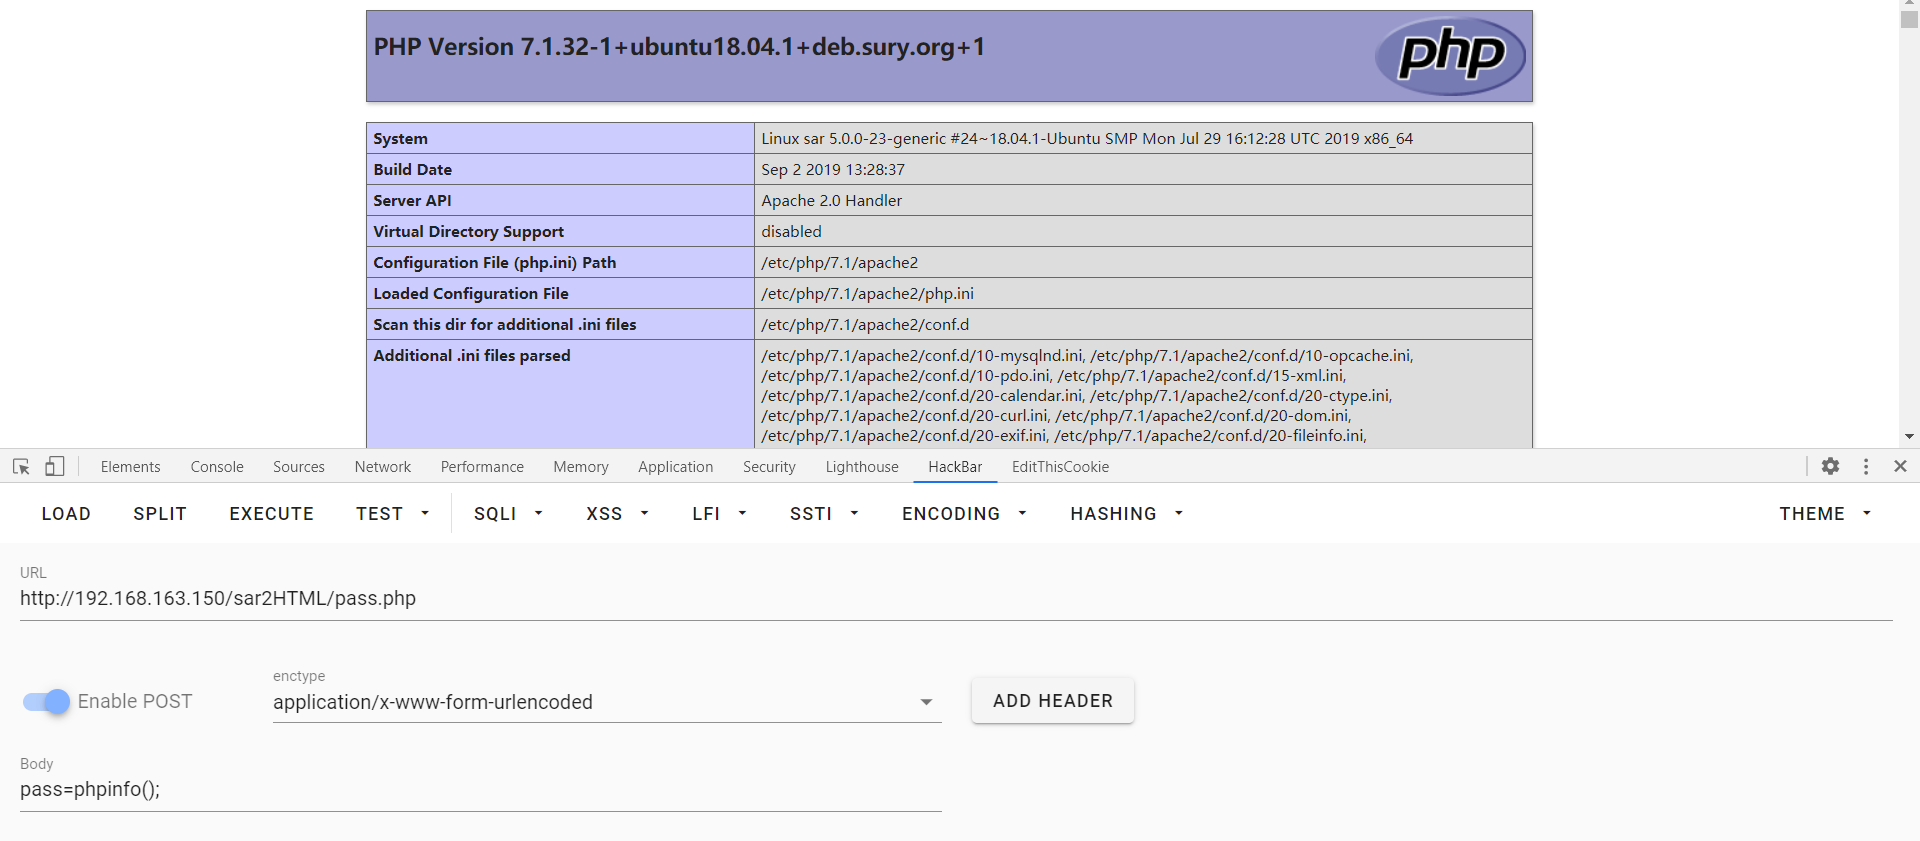Select the HackBar tab
Image resolution: width=1920 pixels, height=841 pixels.
click(955, 467)
